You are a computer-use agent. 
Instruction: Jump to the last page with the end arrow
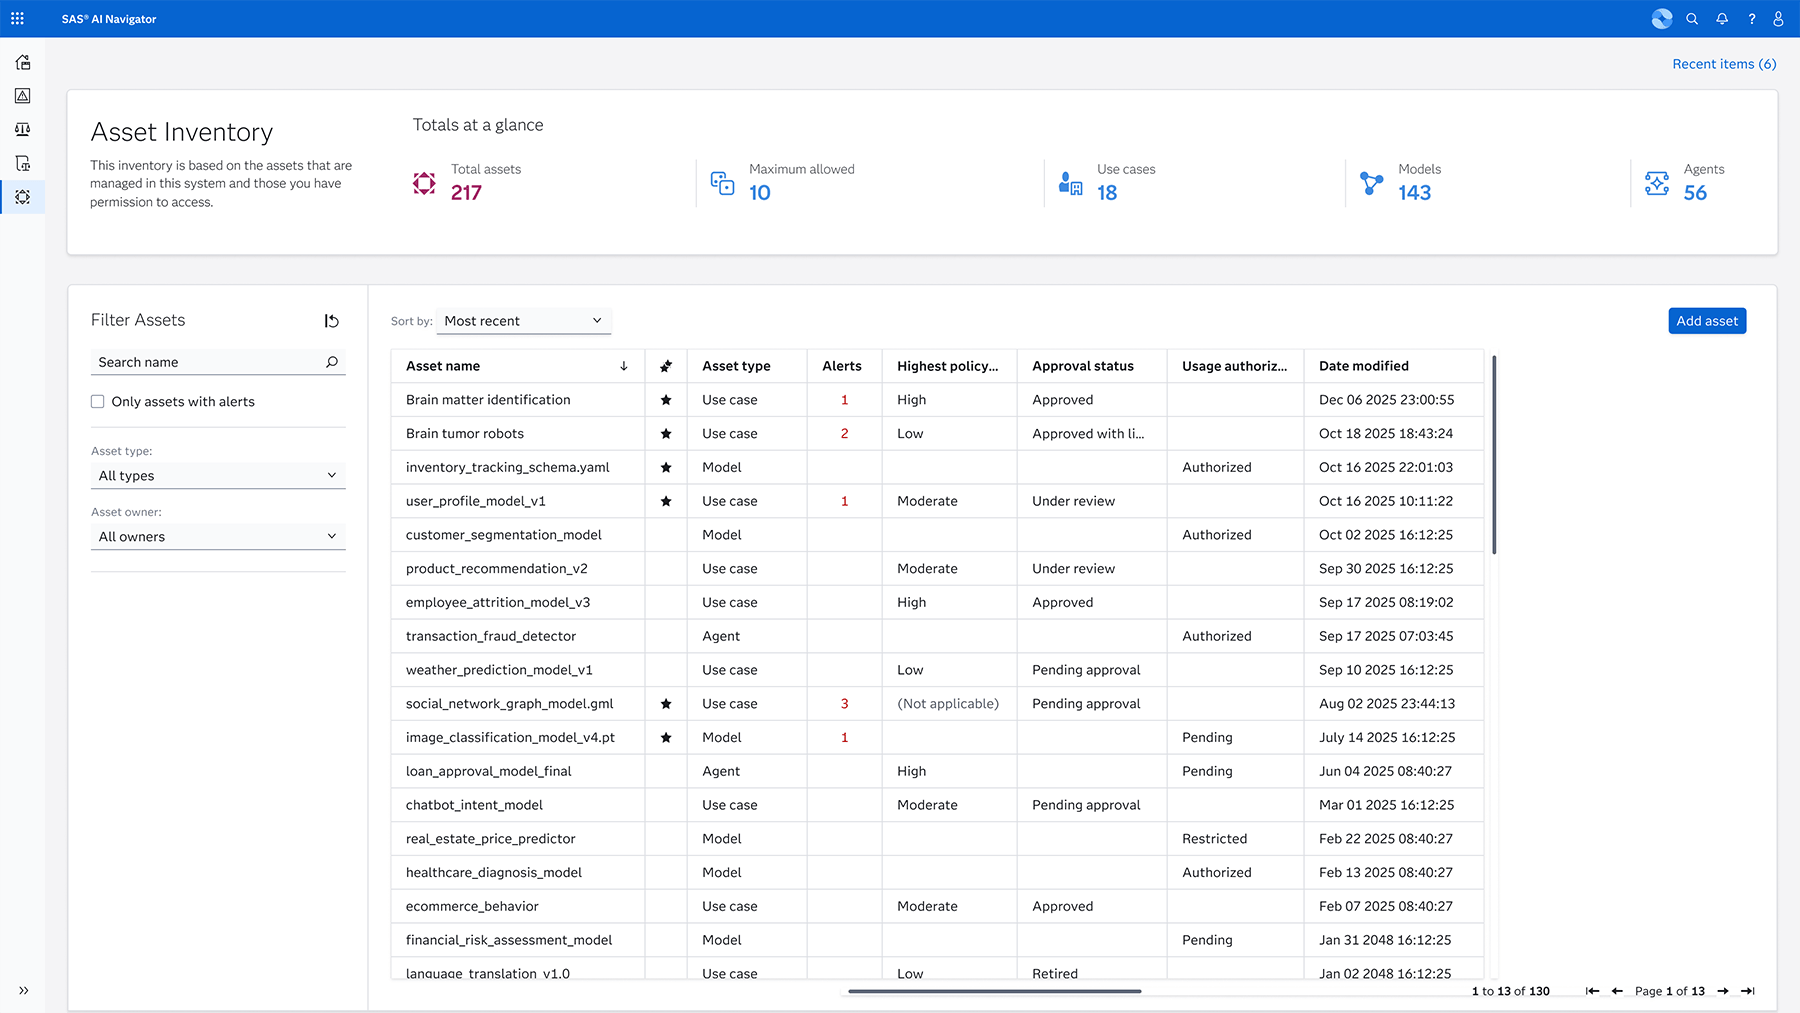(1748, 991)
